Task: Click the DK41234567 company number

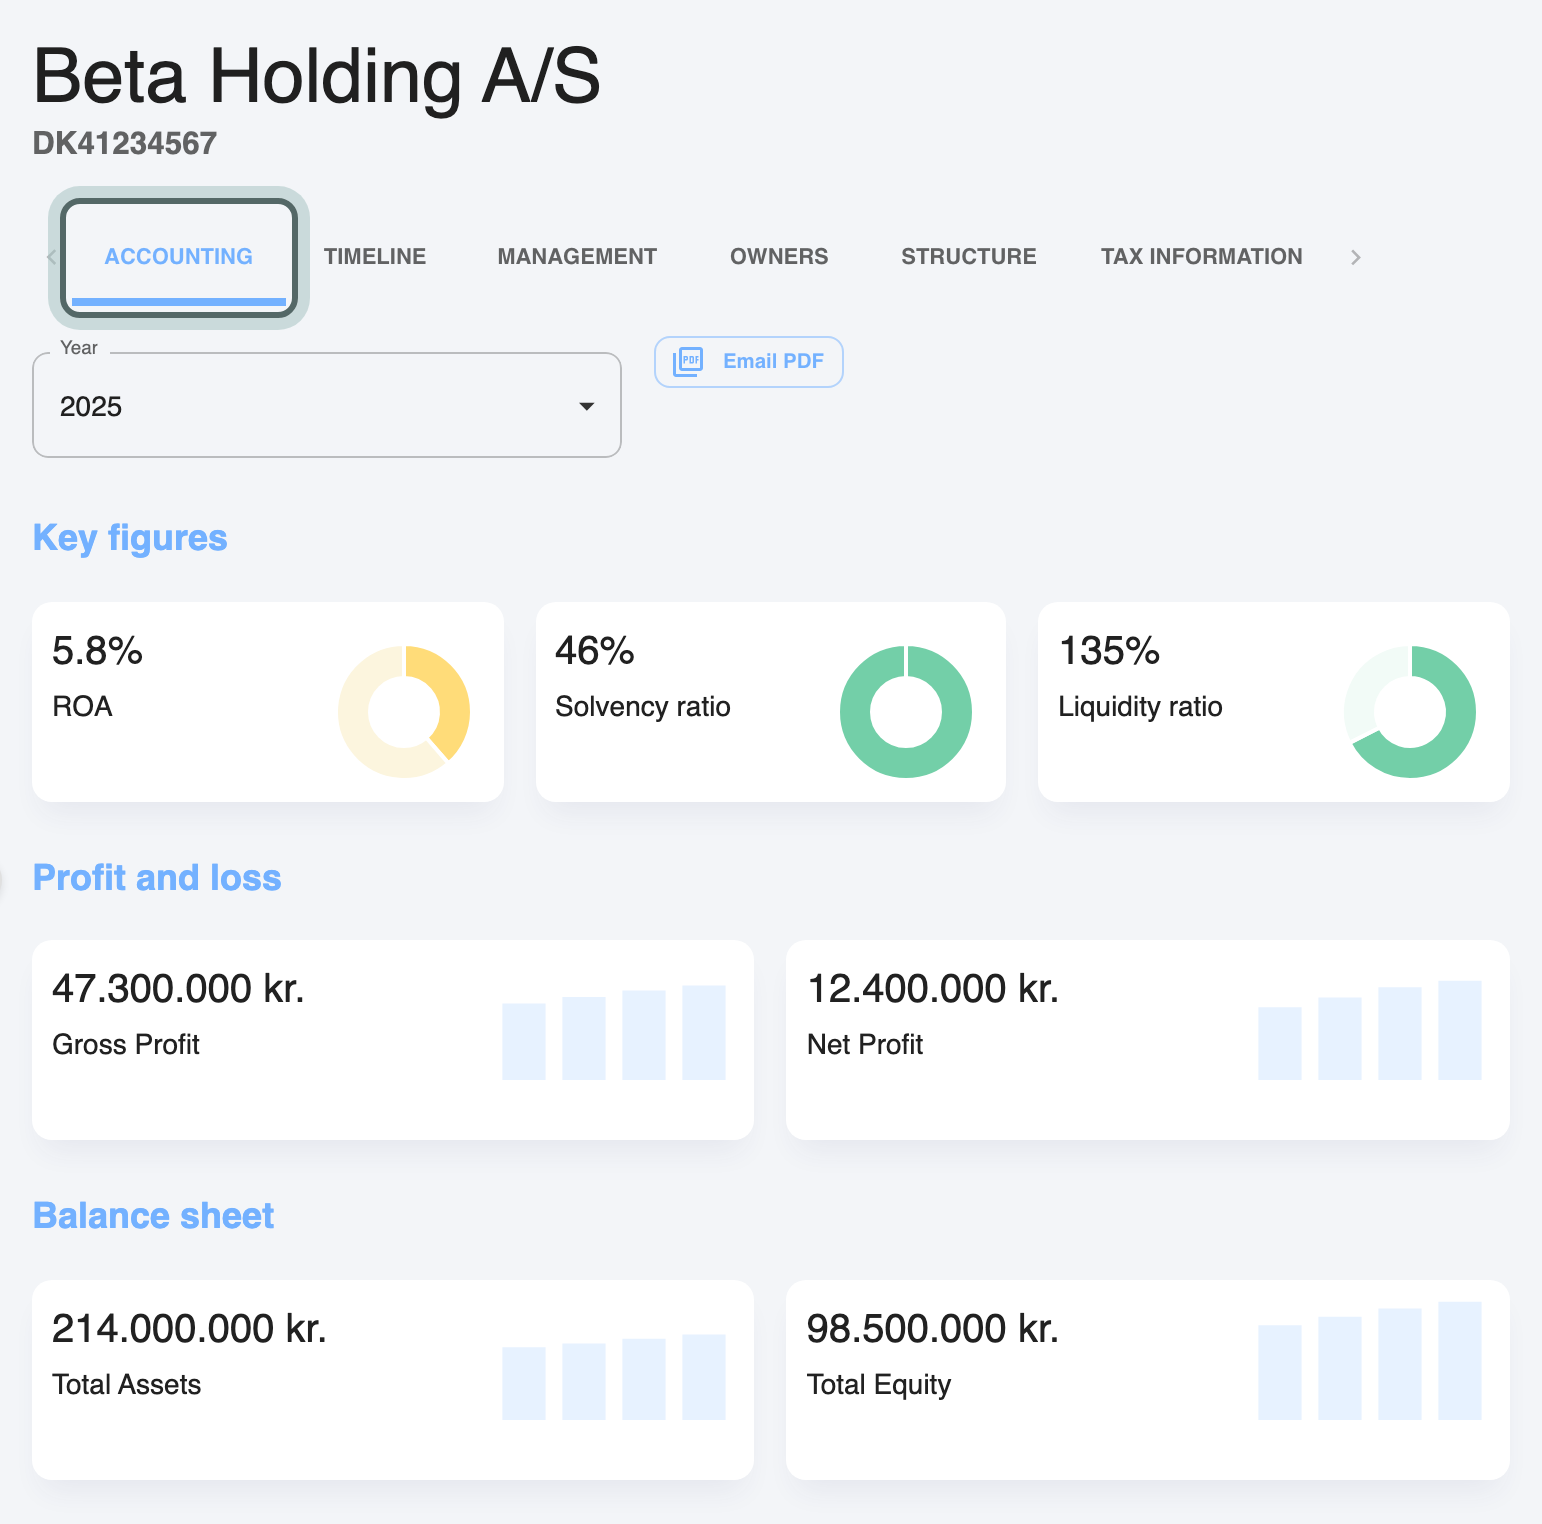Action: click(125, 144)
